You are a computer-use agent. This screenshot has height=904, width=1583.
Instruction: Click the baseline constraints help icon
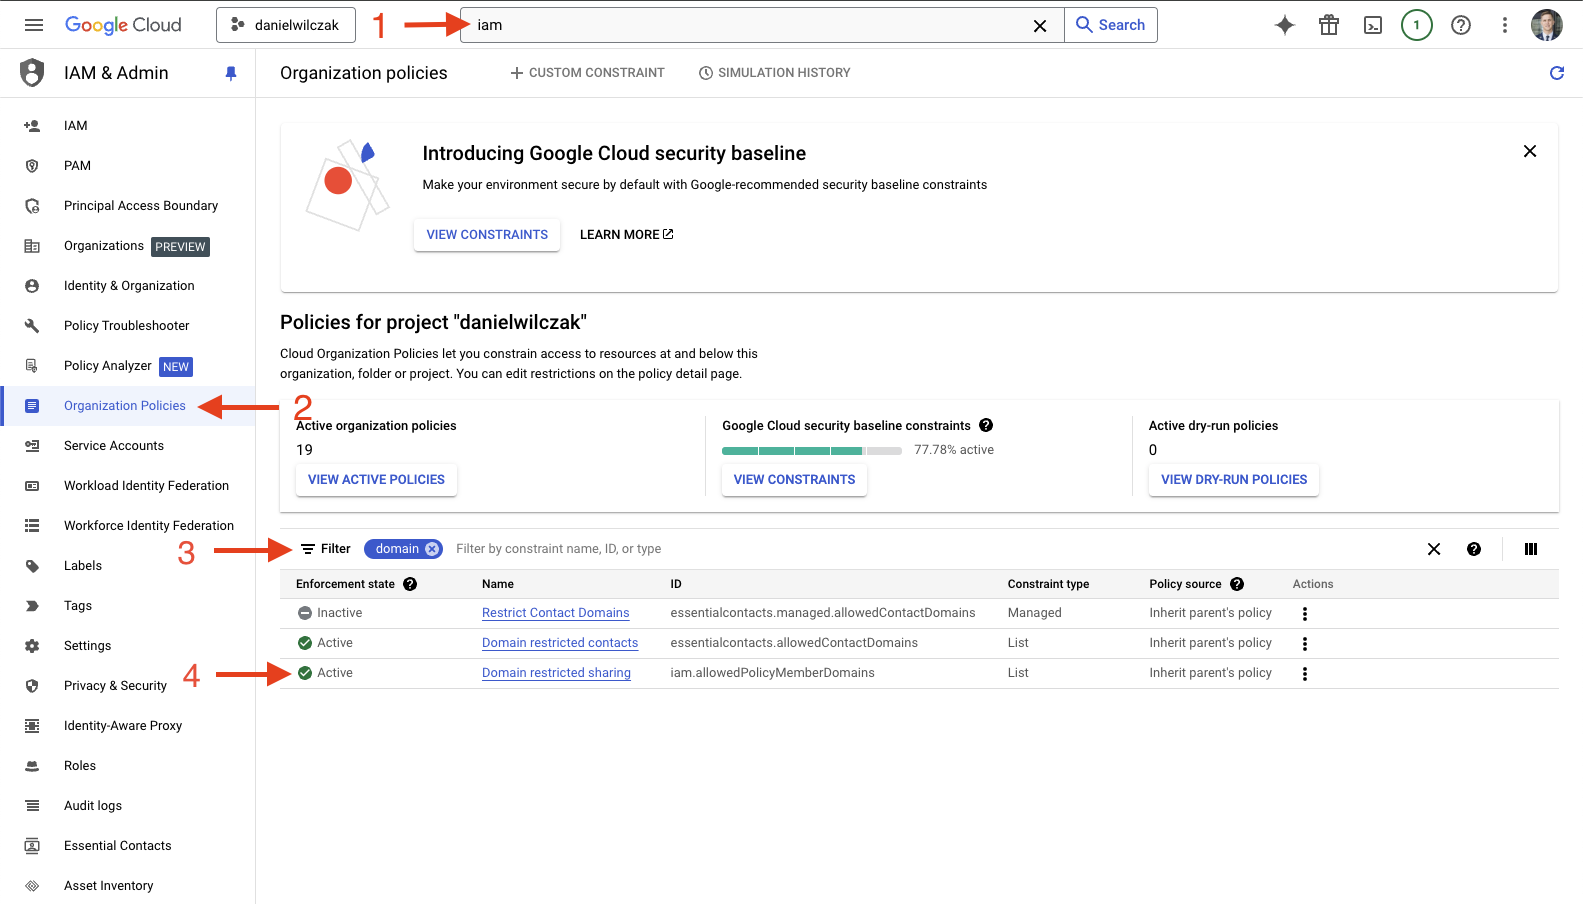coord(986,425)
